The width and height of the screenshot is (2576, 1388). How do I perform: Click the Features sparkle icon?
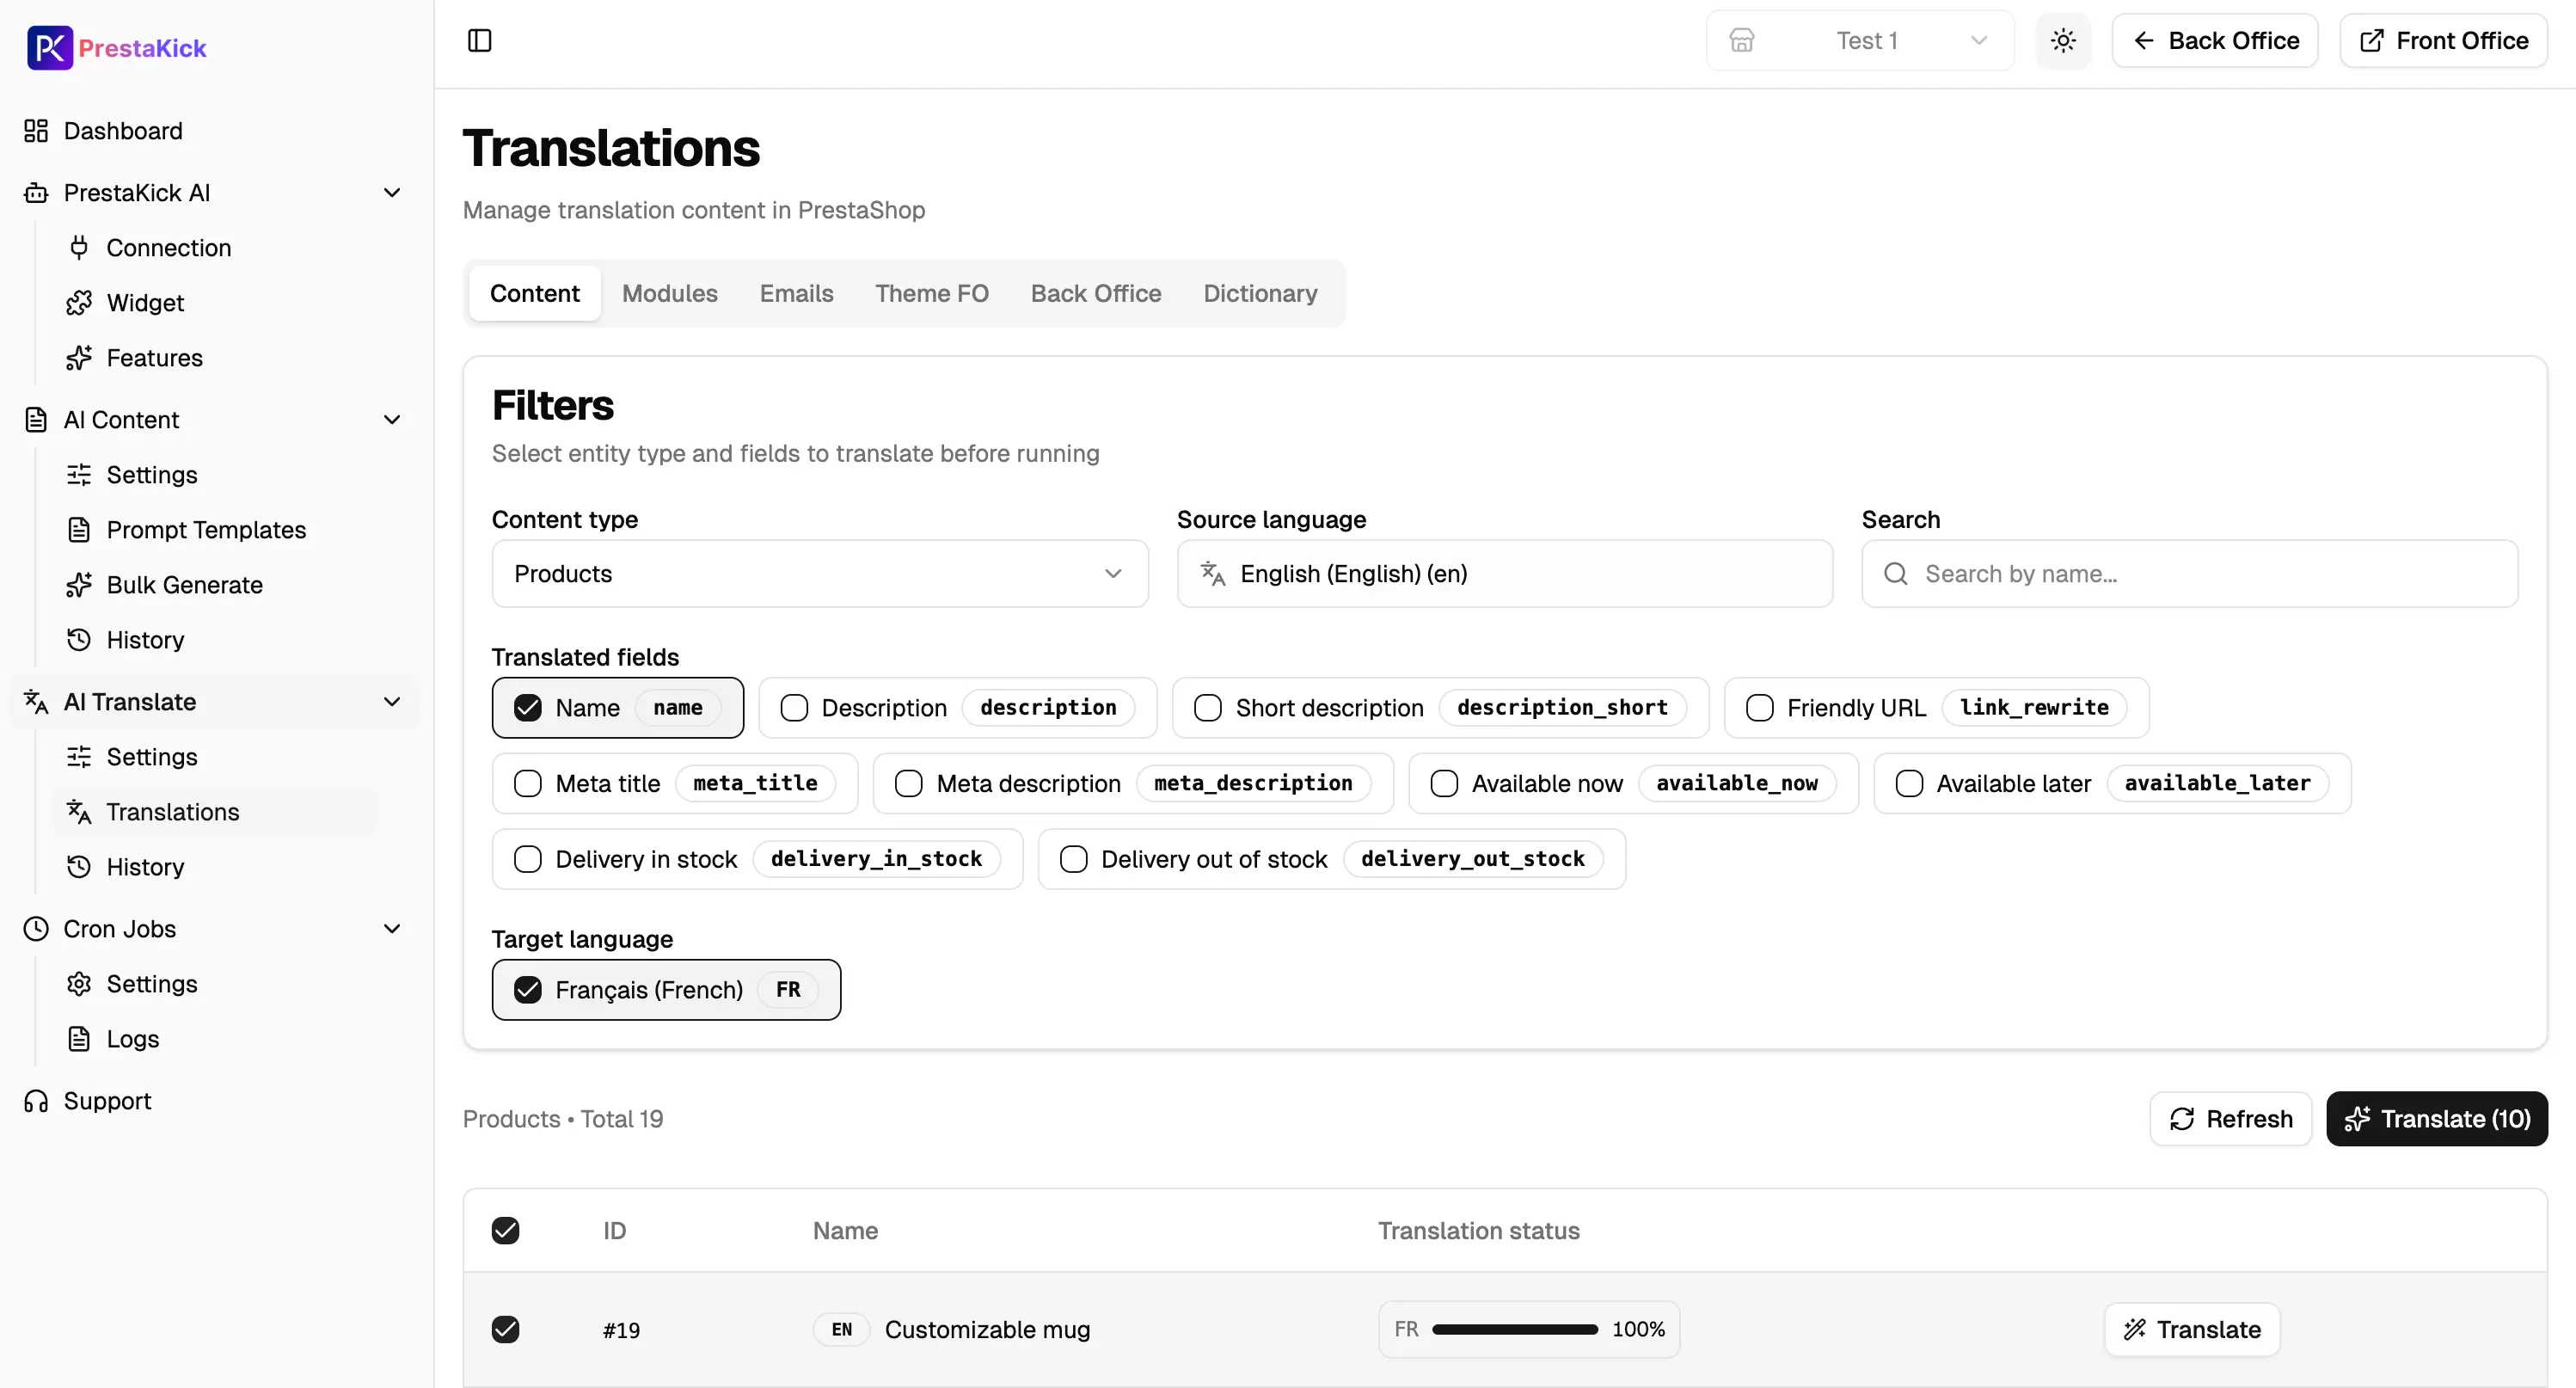click(79, 358)
